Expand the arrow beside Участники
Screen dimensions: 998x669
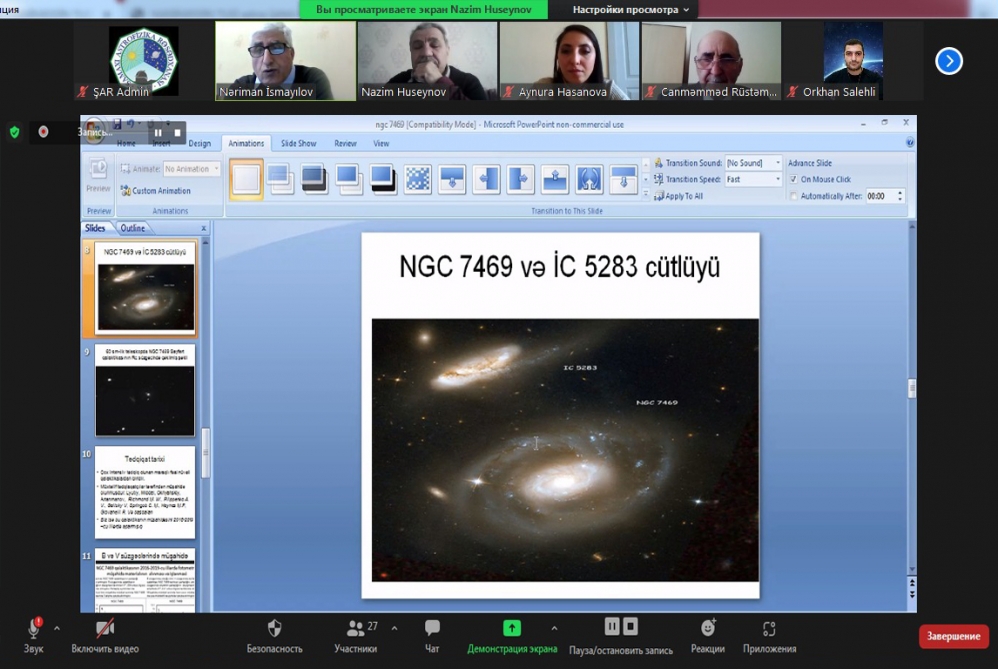[x=395, y=628]
